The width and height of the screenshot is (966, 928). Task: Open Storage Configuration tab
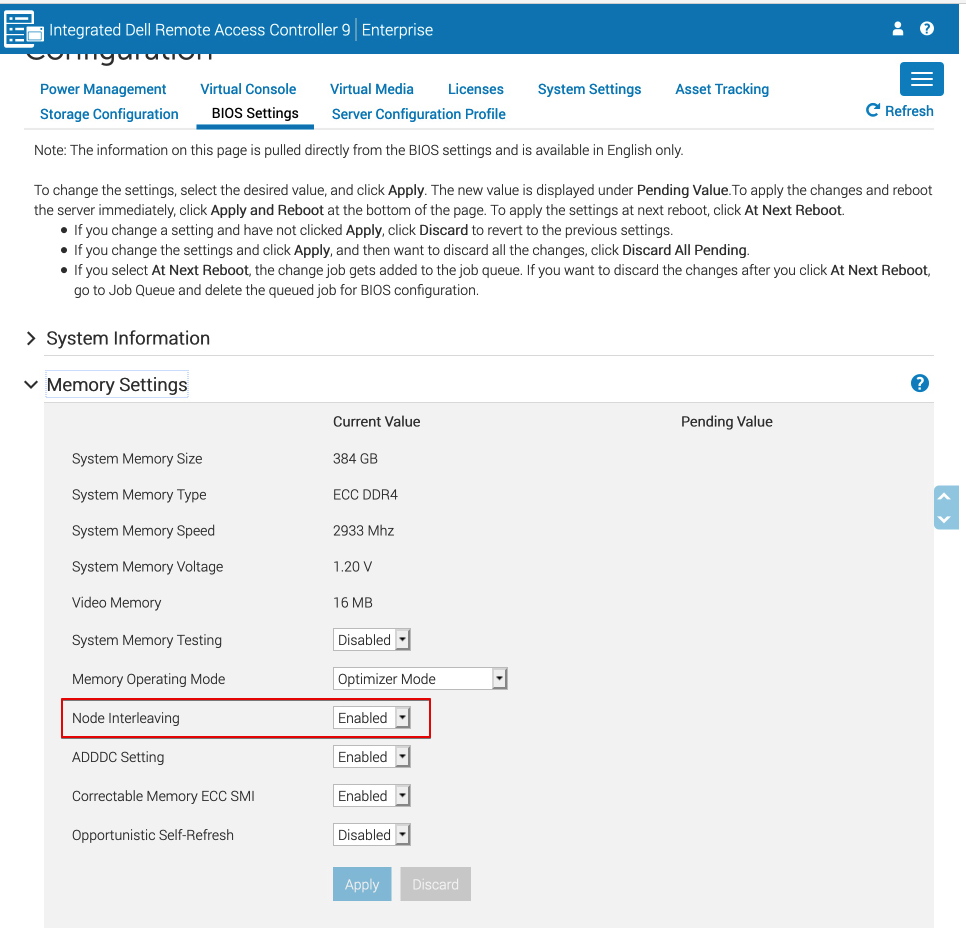[109, 114]
